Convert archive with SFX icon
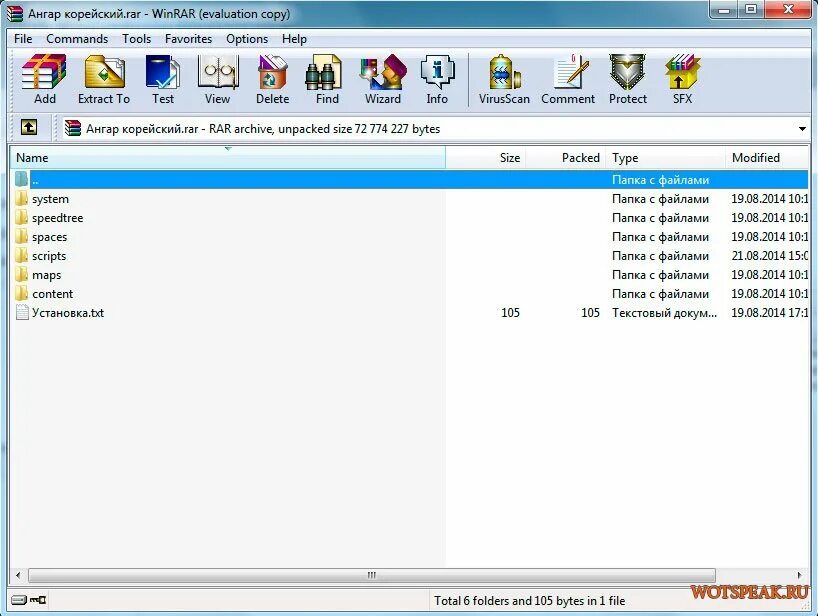The width and height of the screenshot is (818, 616). point(682,73)
